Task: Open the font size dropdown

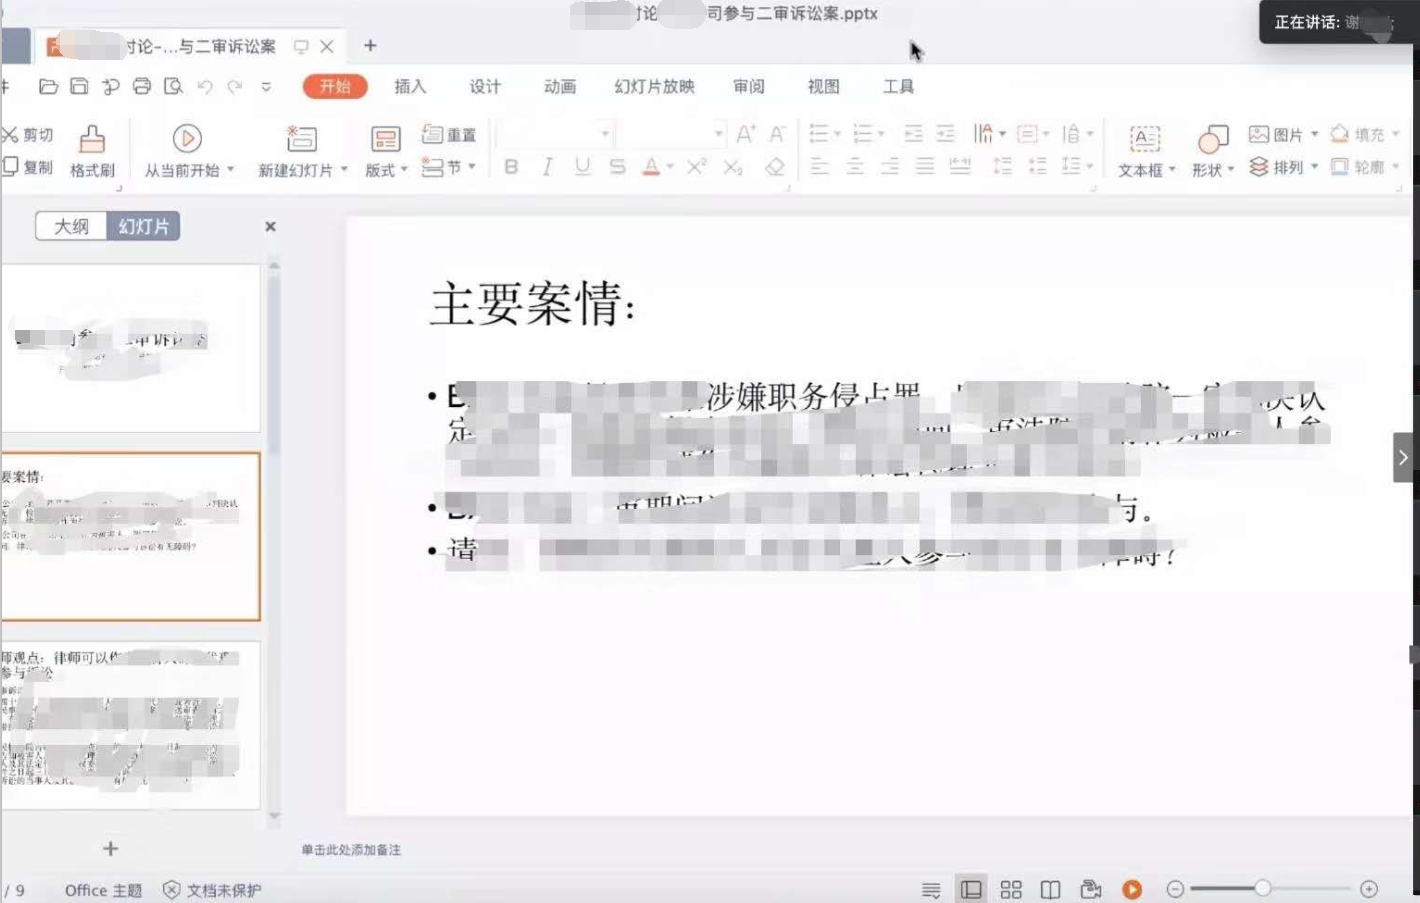Action: click(719, 134)
